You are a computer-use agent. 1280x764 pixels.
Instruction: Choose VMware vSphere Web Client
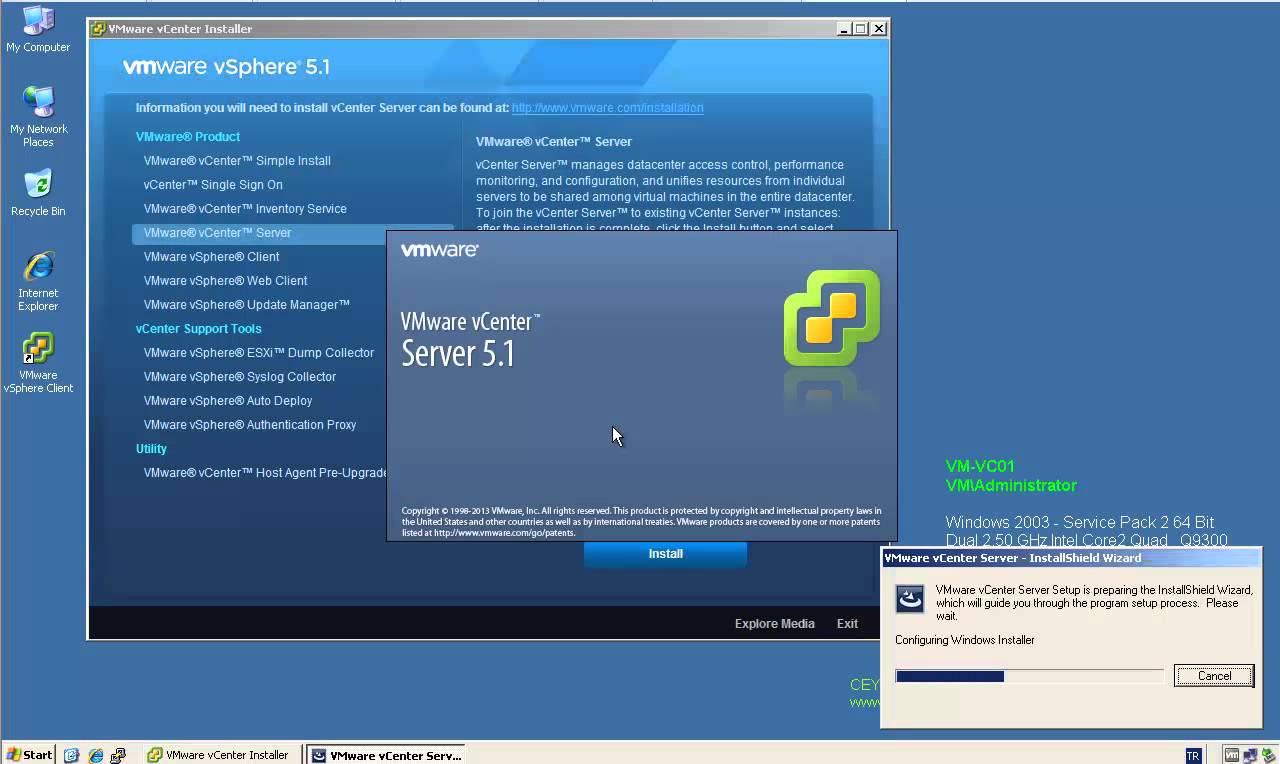tap(225, 280)
